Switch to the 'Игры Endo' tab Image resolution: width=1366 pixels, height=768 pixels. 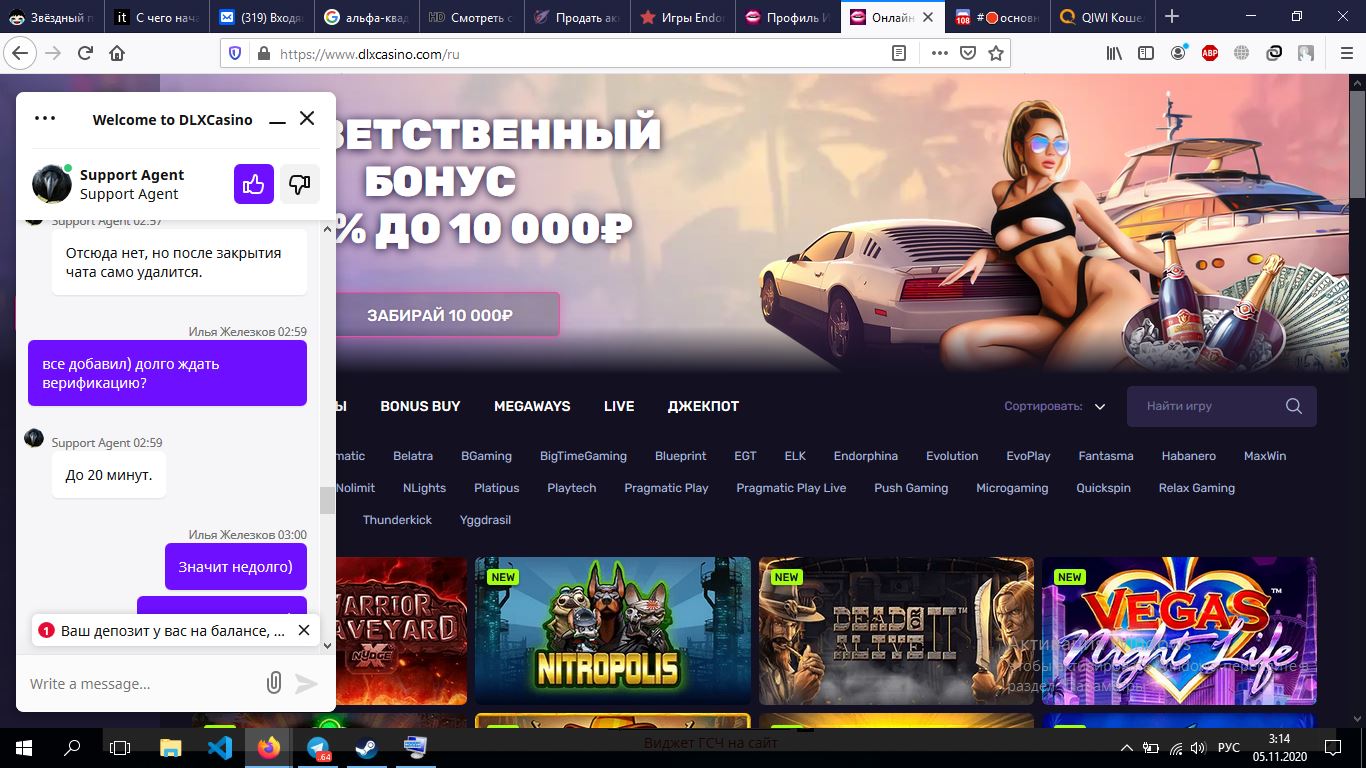click(684, 17)
